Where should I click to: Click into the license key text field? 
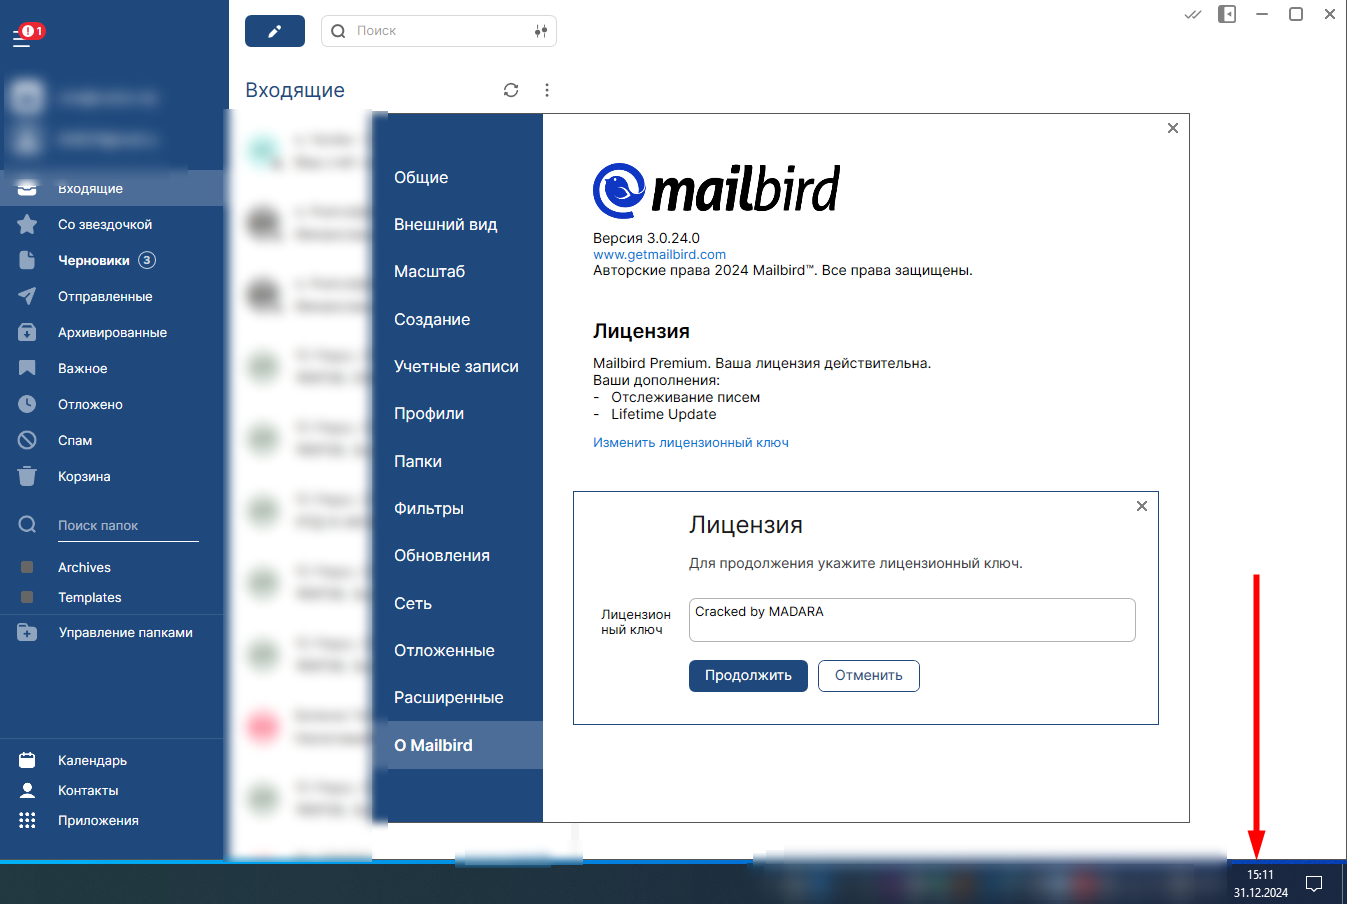click(x=912, y=620)
